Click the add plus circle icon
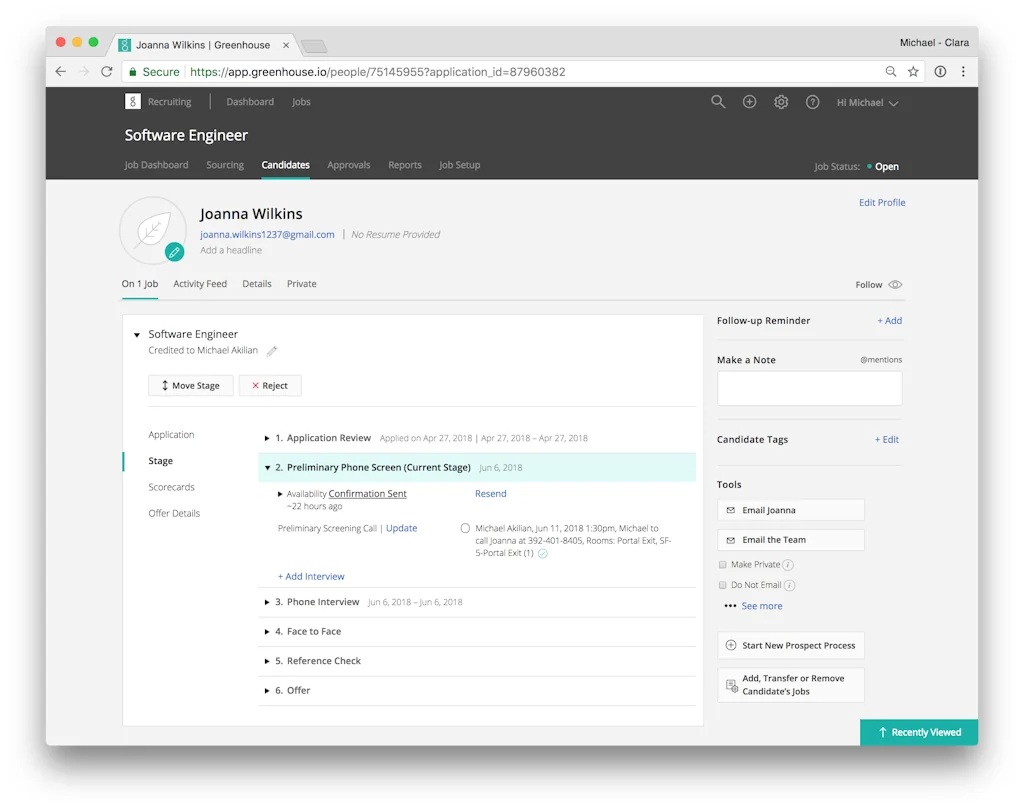This screenshot has height=811, width=1024. pyautogui.click(x=749, y=102)
